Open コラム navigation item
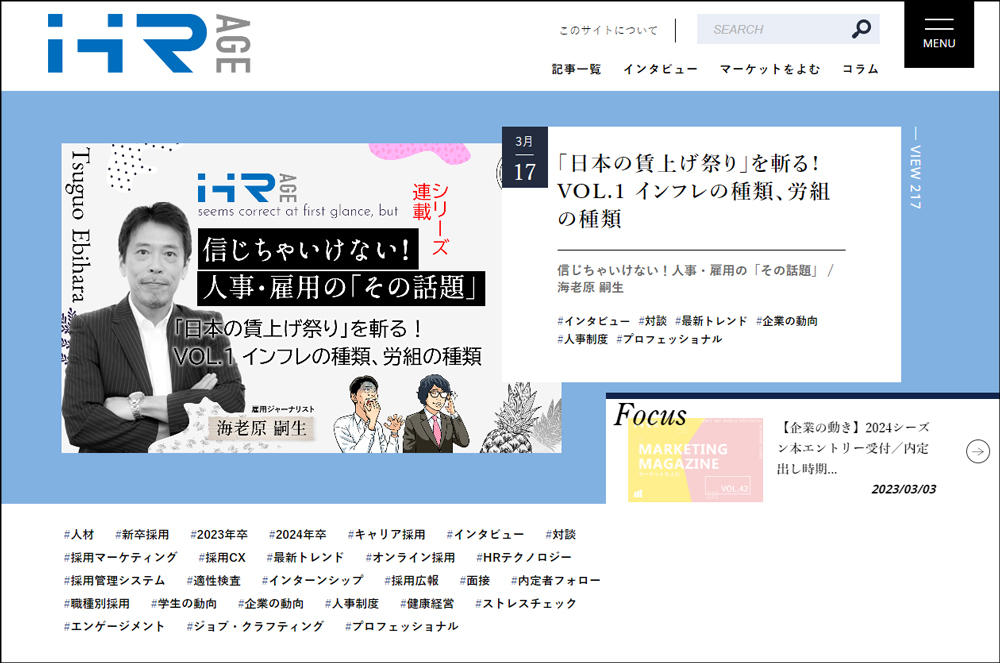 tap(860, 69)
